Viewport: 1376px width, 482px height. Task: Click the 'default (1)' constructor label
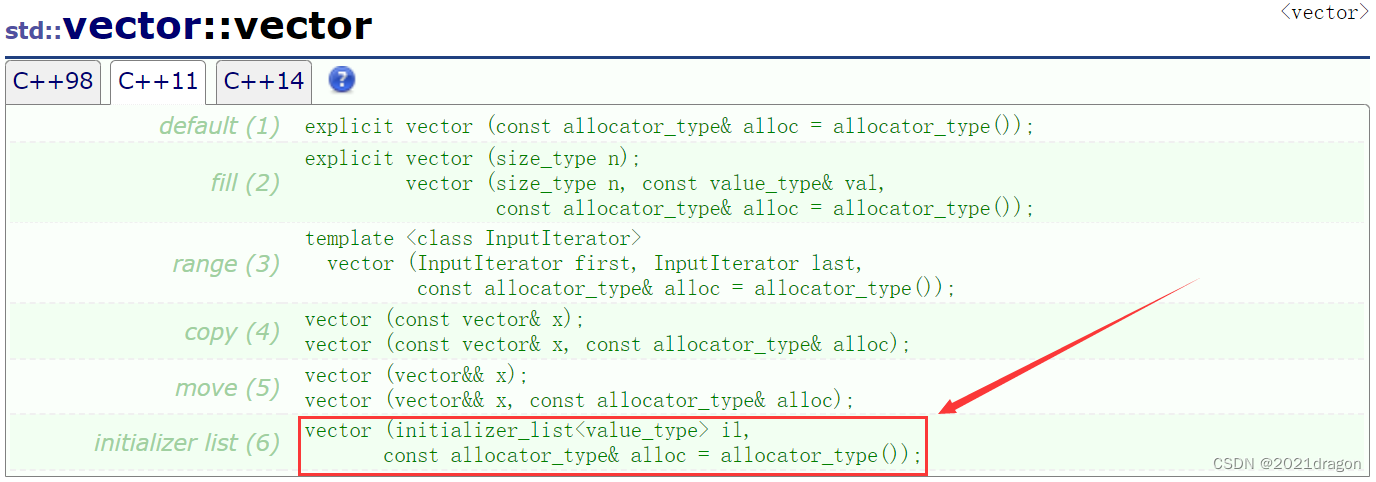click(x=219, y=126)
